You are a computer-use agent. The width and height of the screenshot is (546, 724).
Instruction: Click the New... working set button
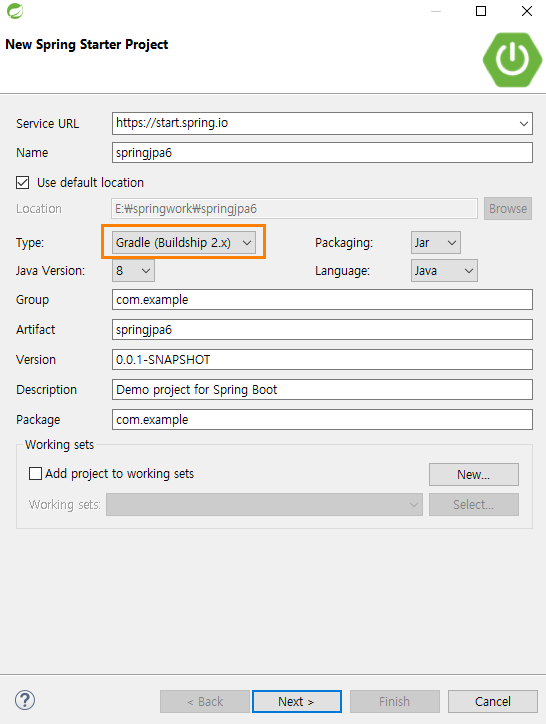point(473,475)
